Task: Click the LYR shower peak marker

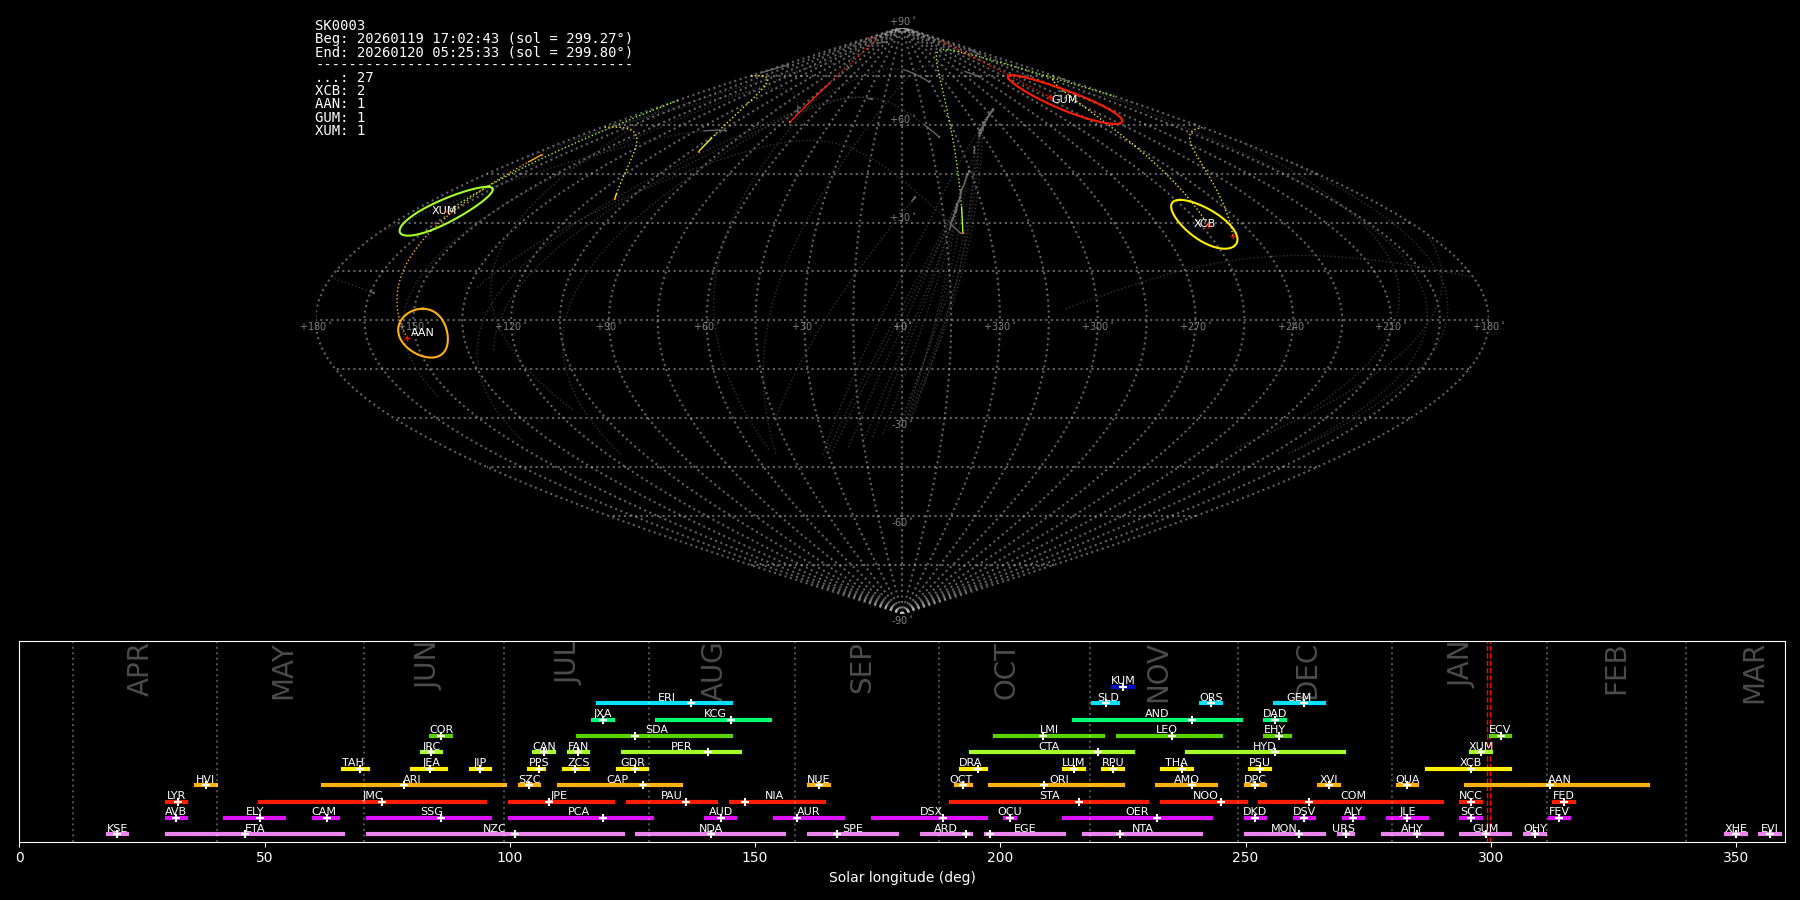Action: (178, 802)
